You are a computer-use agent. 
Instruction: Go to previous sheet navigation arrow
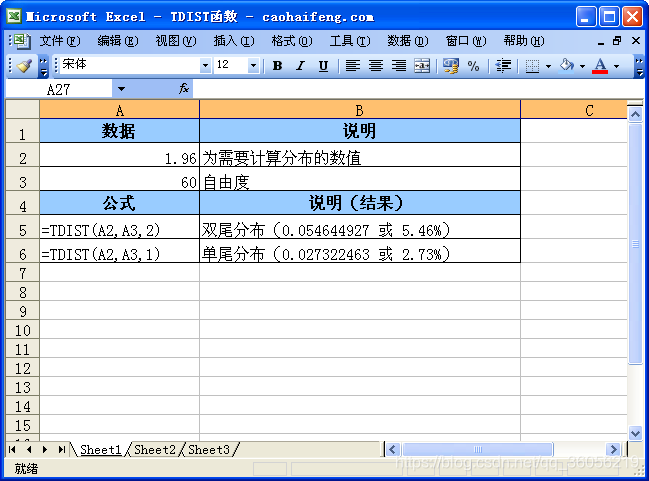tap(29, 450)
